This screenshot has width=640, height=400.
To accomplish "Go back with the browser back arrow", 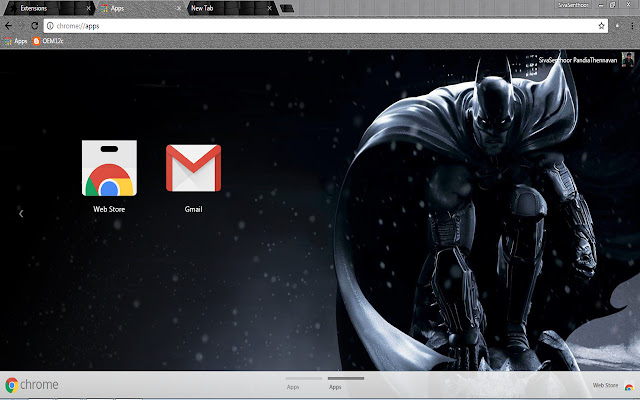I will click(9, 26).
